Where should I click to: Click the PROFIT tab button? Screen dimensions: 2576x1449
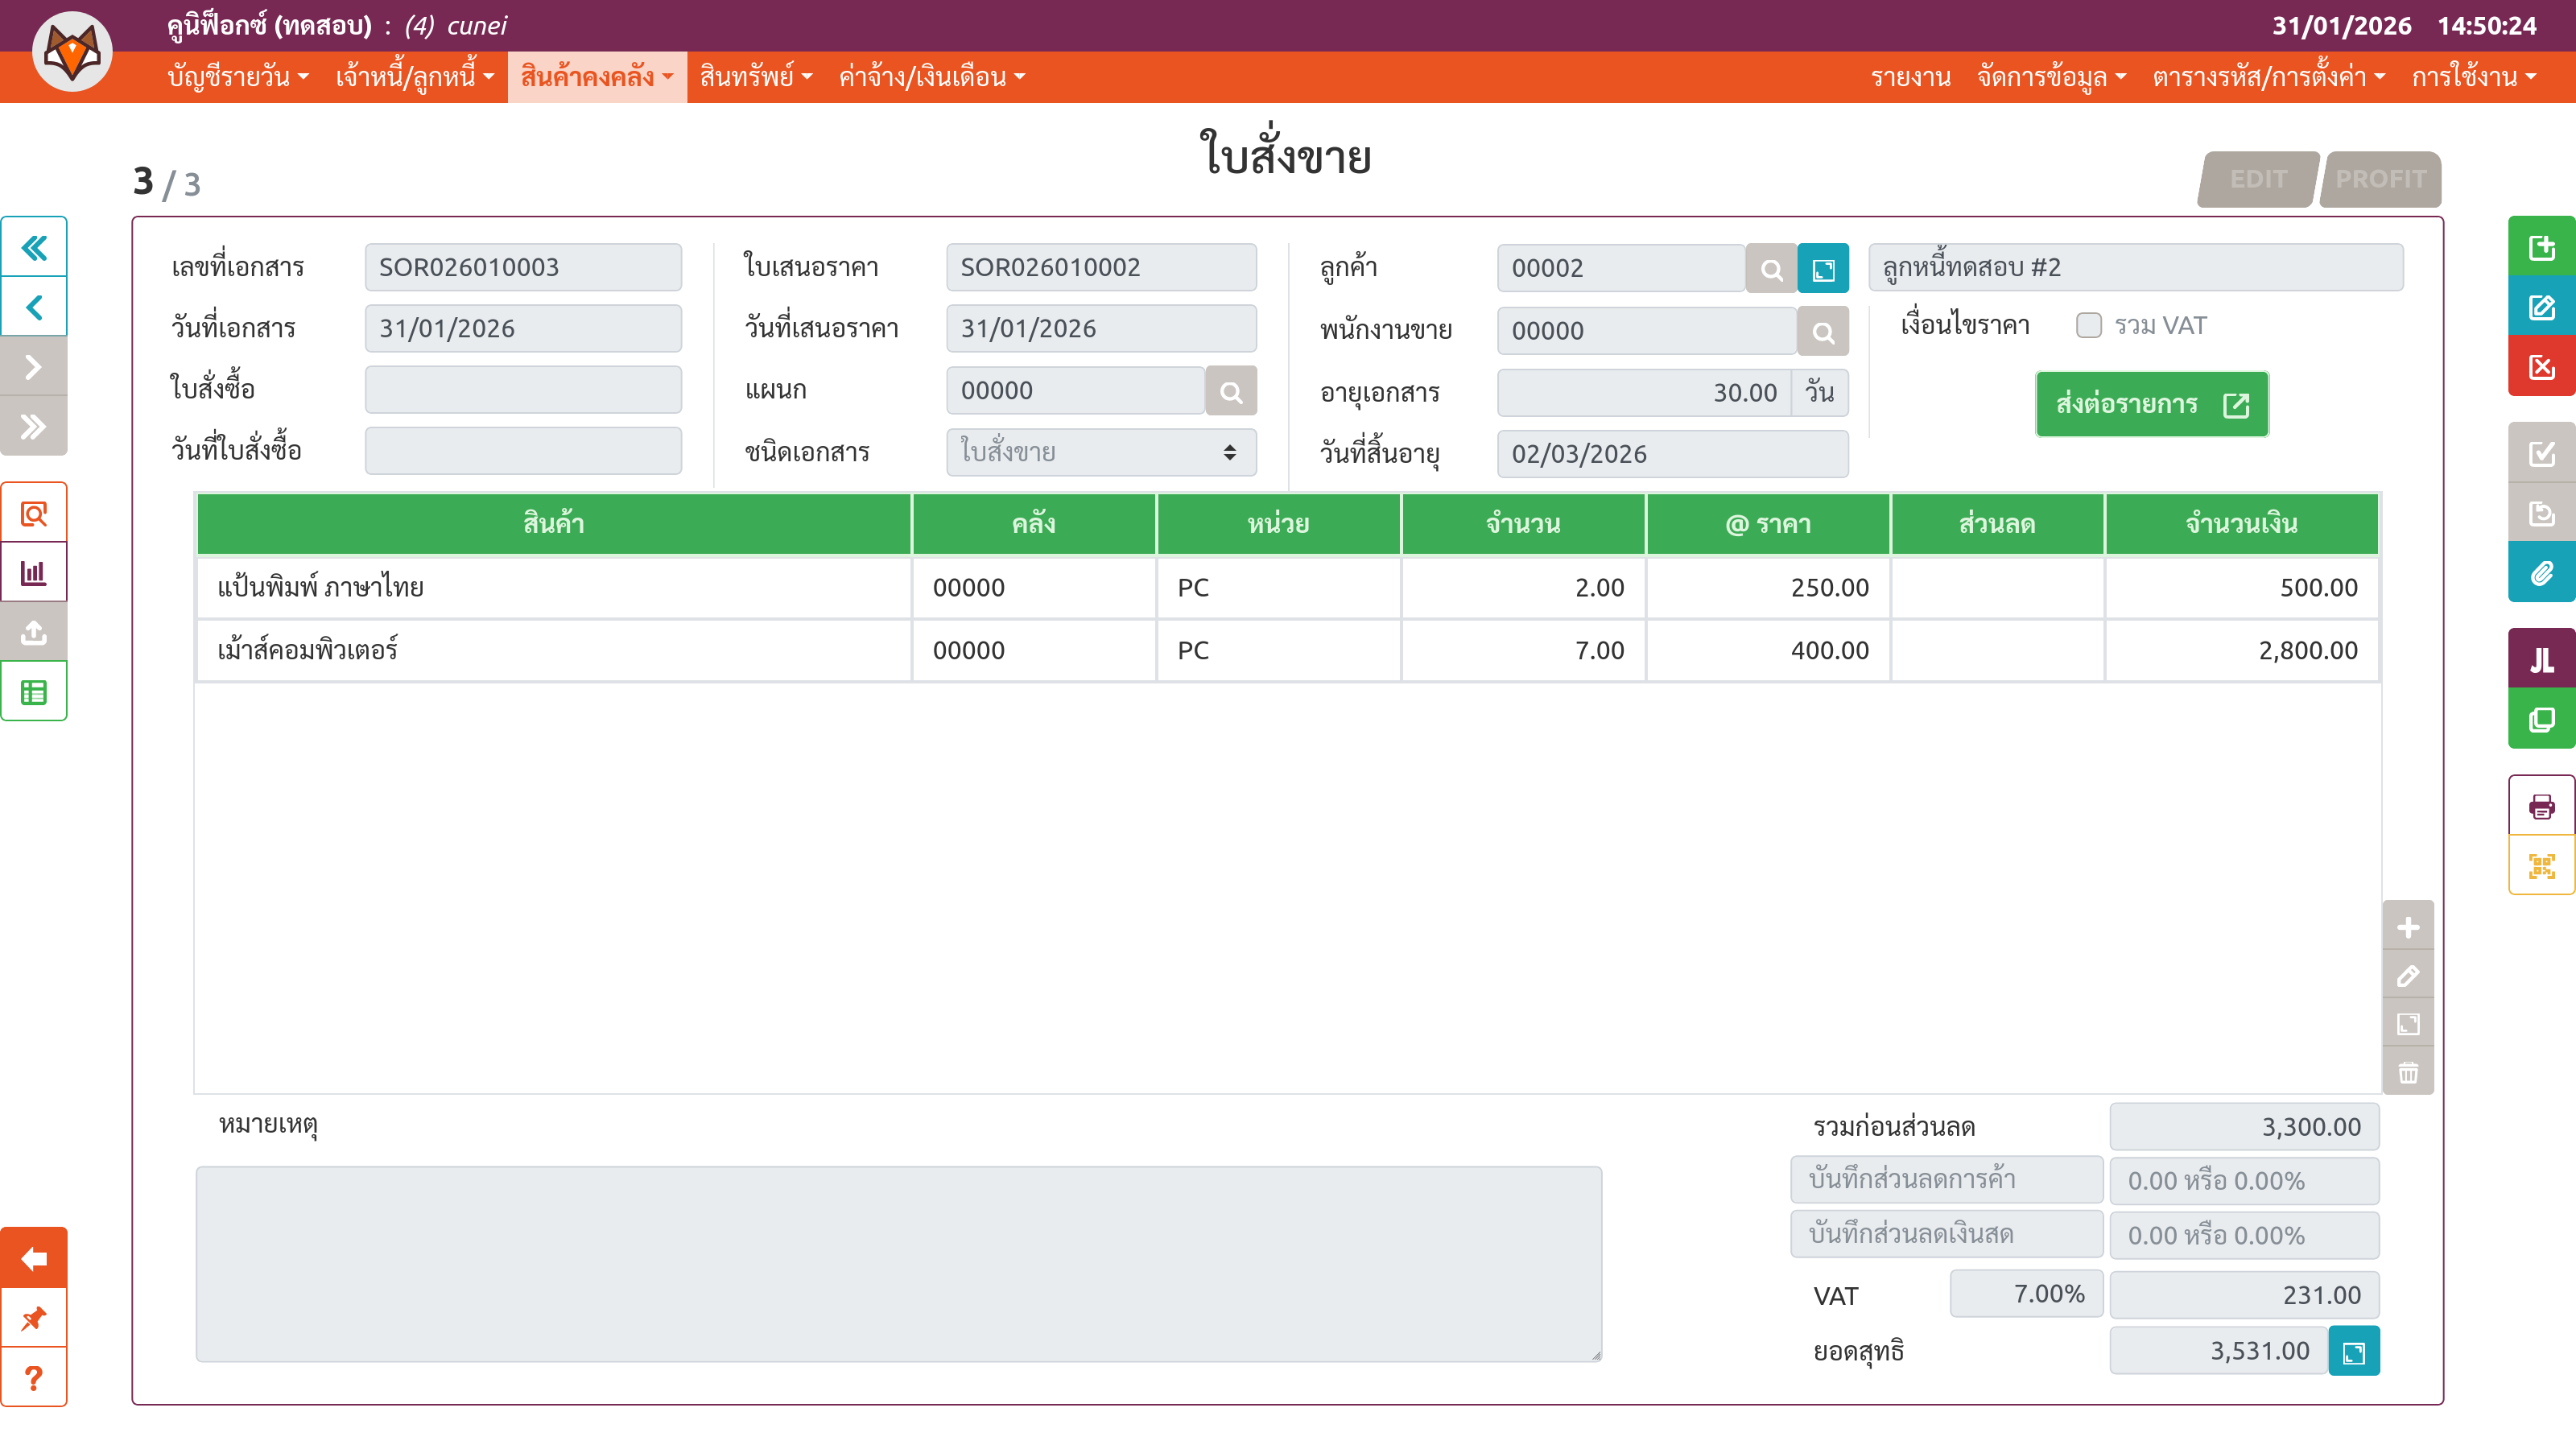pos(2380,179)
